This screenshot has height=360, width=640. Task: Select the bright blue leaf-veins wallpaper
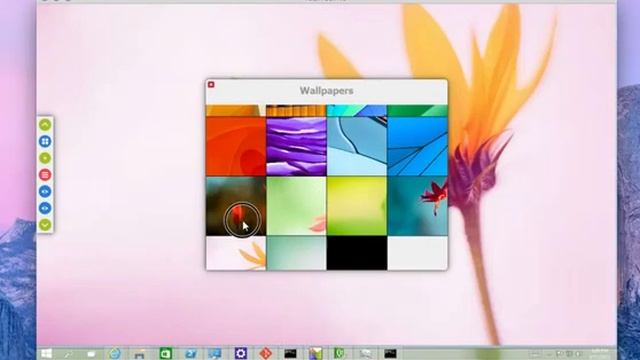click(417, 147)
